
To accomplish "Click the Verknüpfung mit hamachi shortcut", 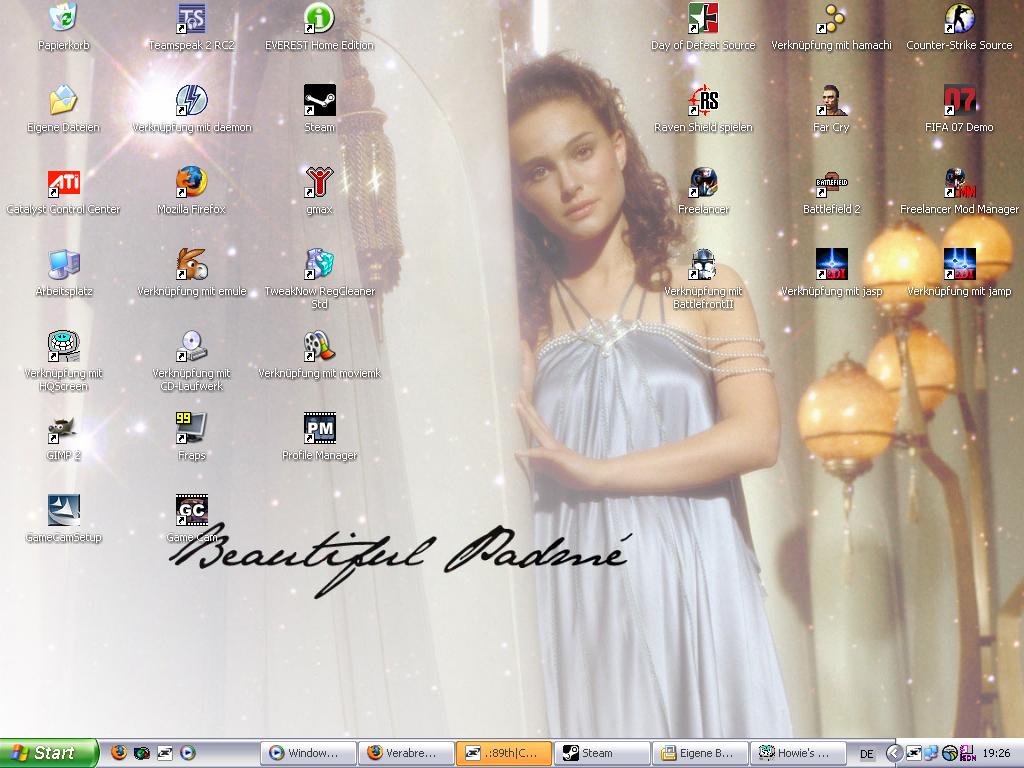I will point(831,18).
